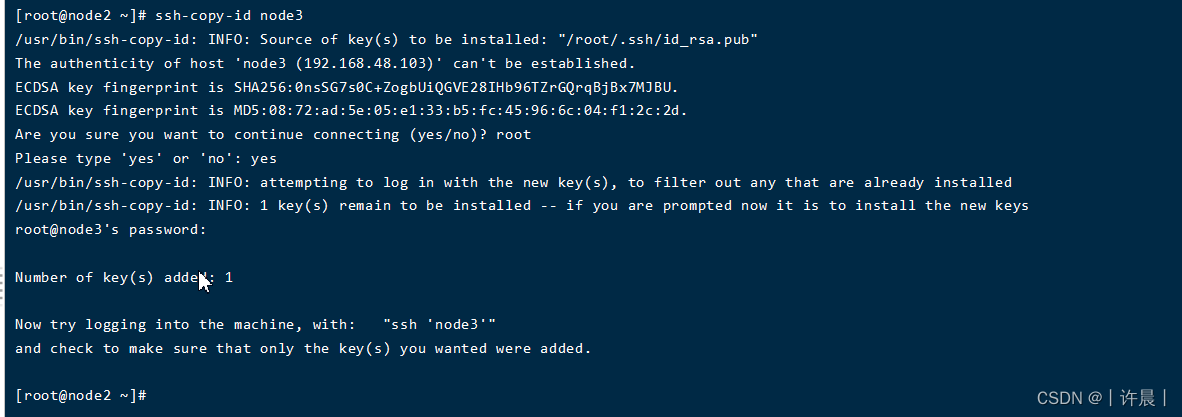
Task: Click the root@node3's password prompt
Action: [110, 229]
